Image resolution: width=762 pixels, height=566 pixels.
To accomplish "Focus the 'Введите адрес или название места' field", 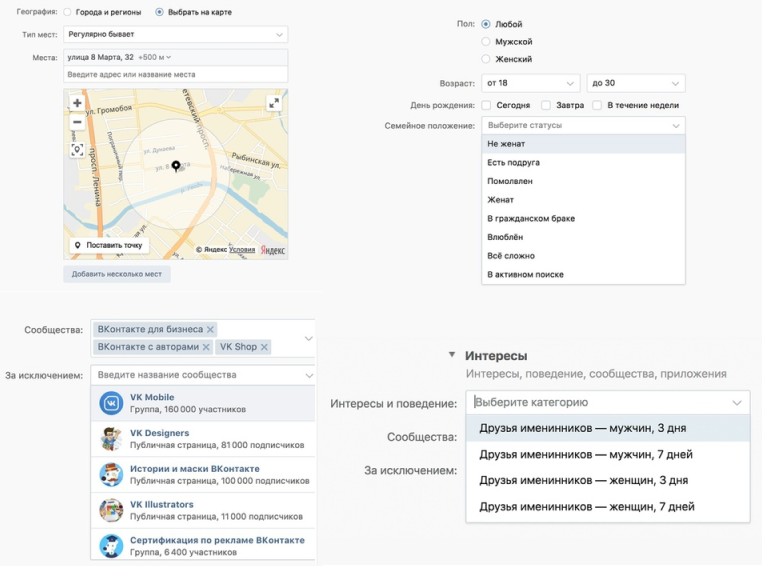I will [175, 74].
